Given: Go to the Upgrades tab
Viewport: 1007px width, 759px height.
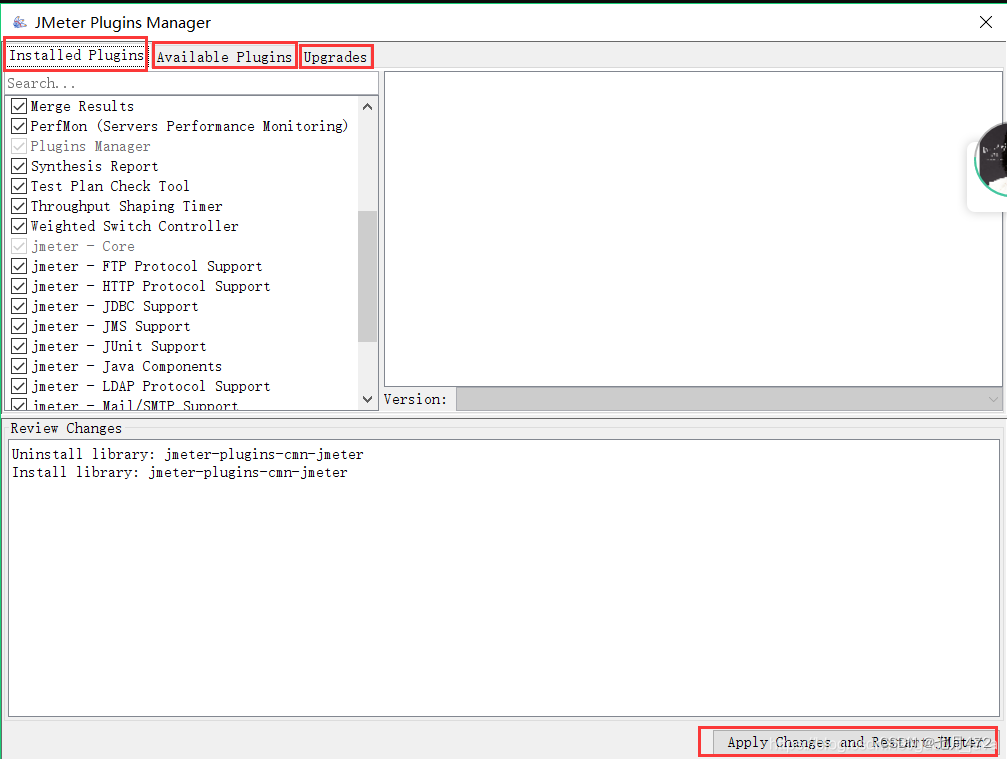Looking at the screenshot, I should [335, 57].
